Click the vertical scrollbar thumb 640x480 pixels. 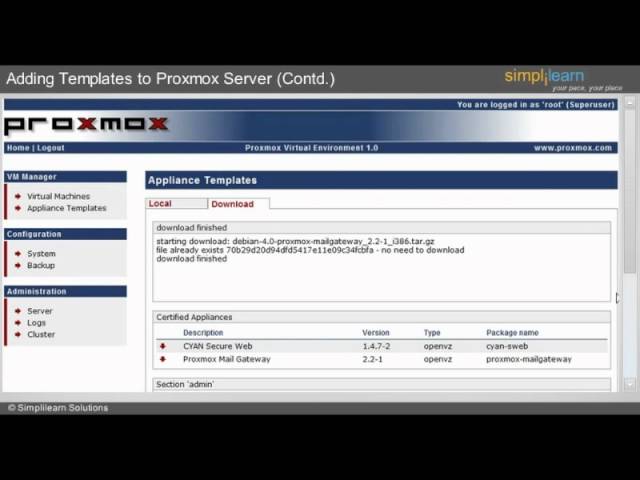(x=630, y=191)
